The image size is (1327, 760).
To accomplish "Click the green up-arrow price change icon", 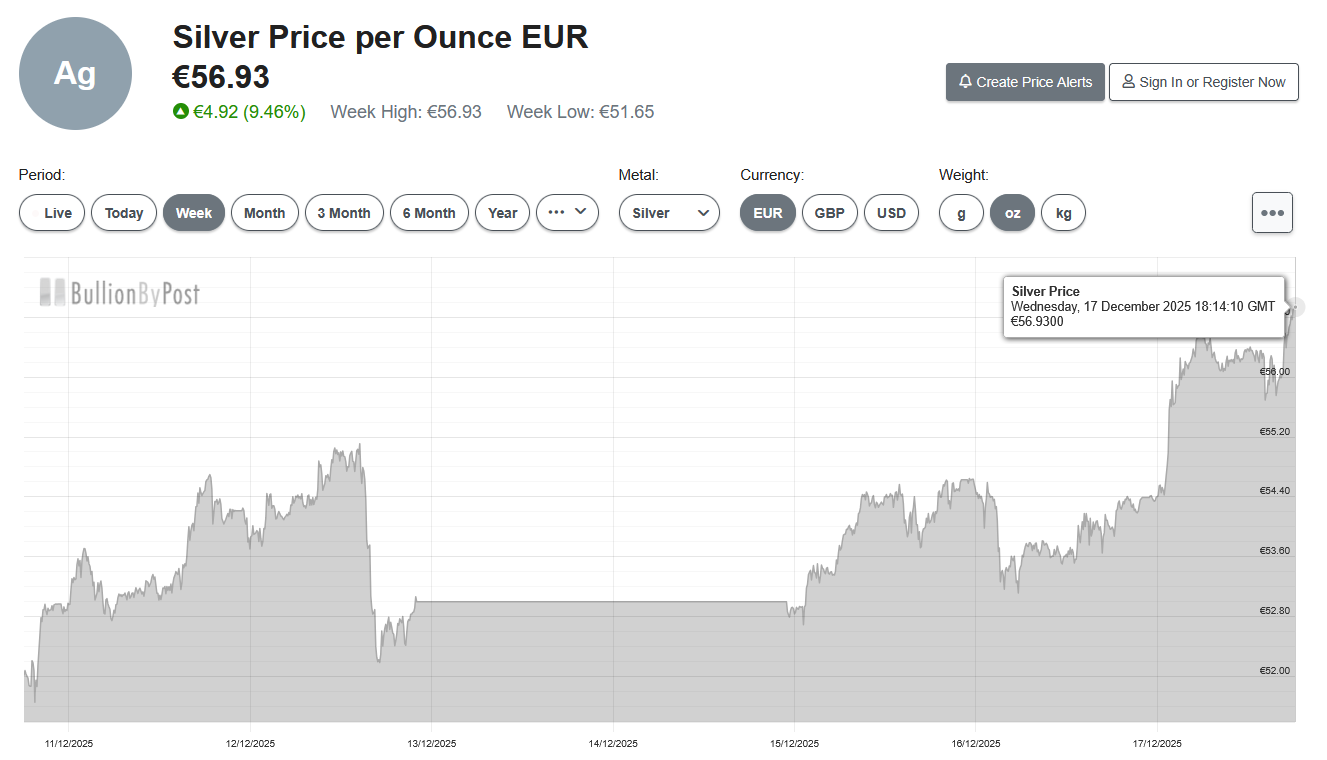I will coord(180,112).
